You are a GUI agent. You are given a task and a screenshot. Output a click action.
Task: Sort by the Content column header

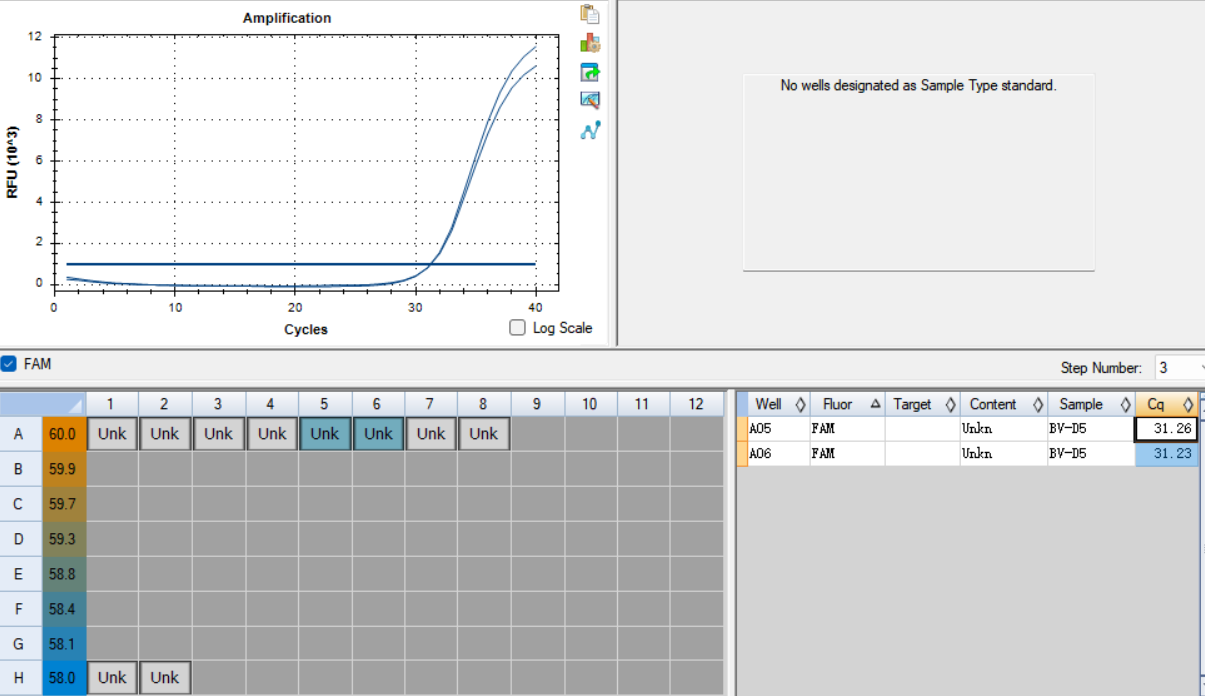pos(1003,404)
